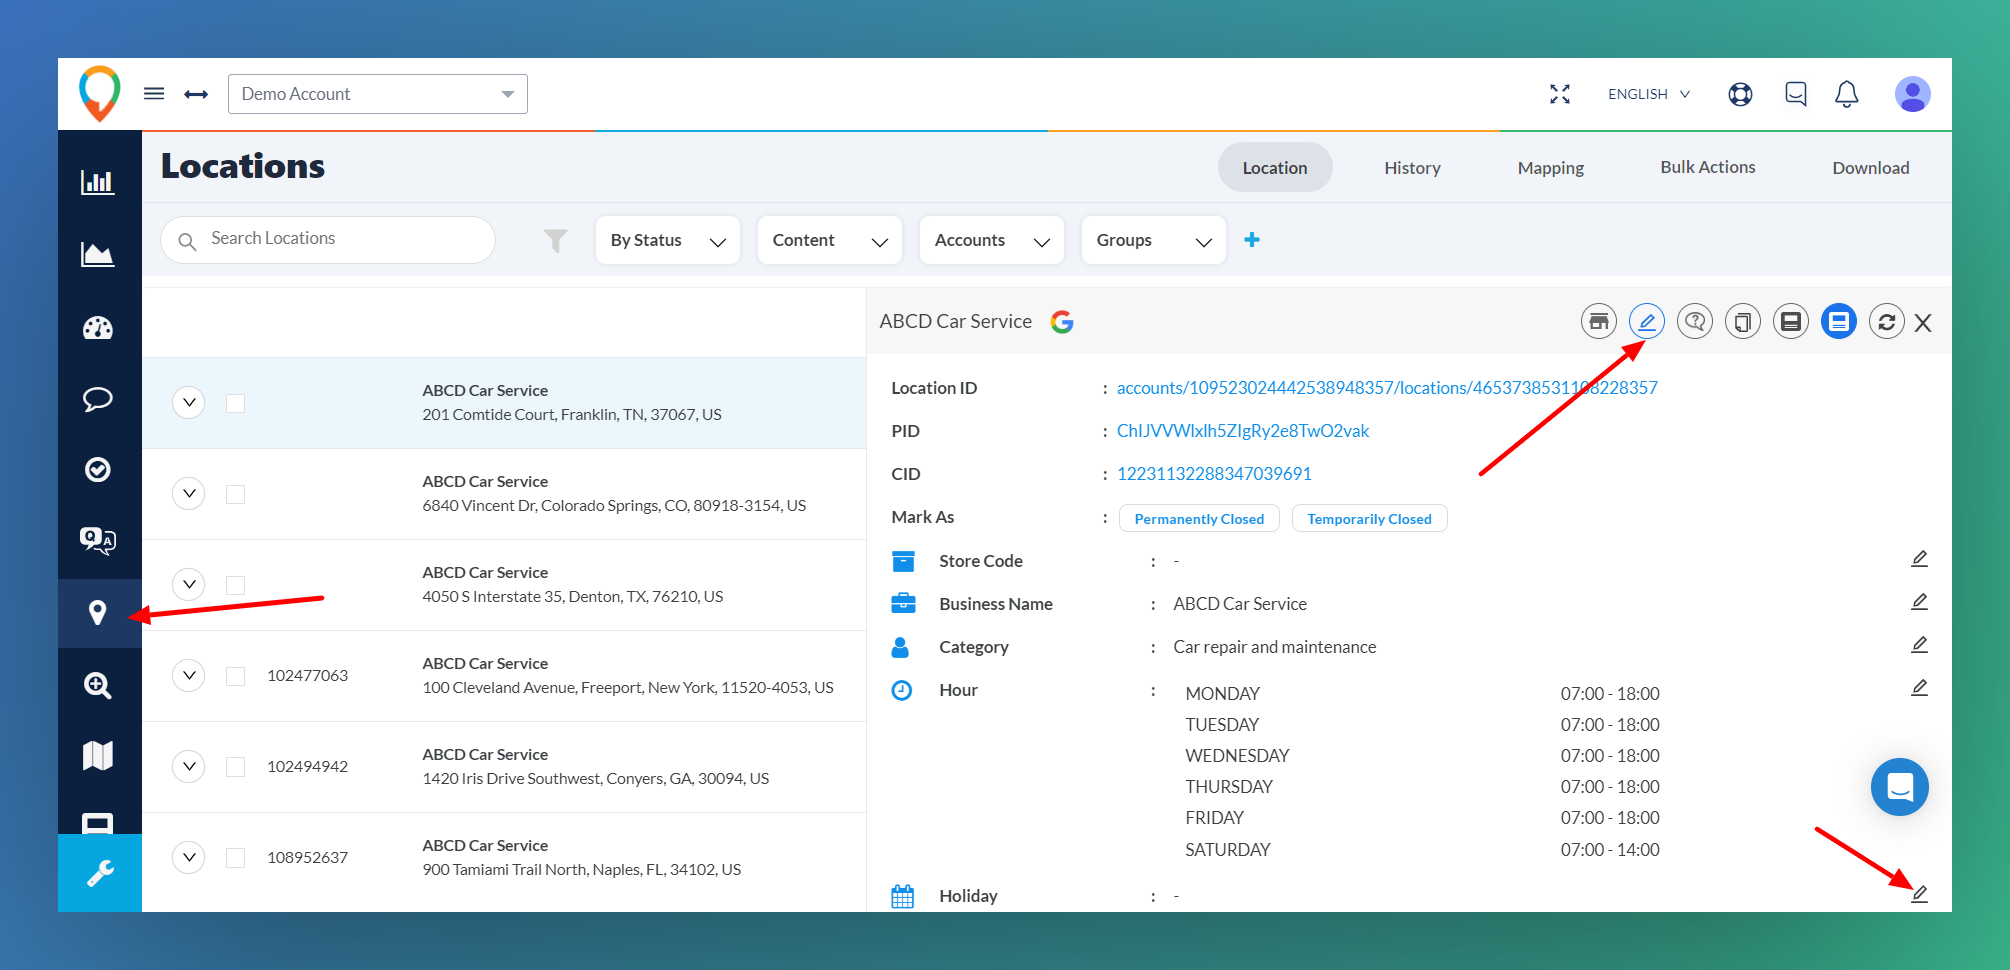Check the box for 4050 S Interstate 35 location
The width and height of the screenshot is (2010, 970).
pyautogui.click(x=236, y=585)
